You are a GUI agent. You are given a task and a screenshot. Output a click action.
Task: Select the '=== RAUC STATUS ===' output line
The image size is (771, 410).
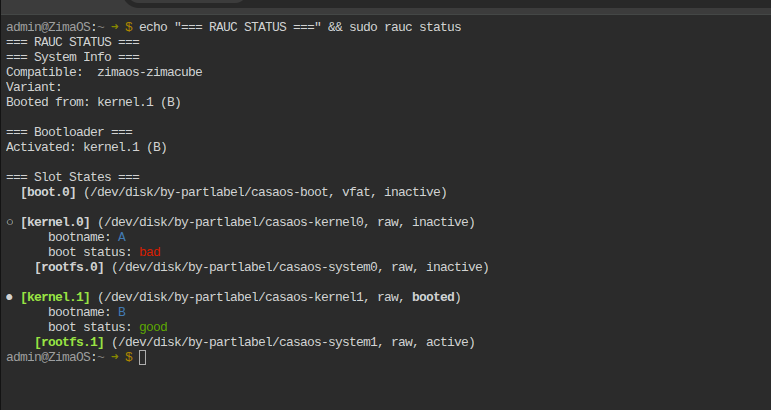point(73,42)
